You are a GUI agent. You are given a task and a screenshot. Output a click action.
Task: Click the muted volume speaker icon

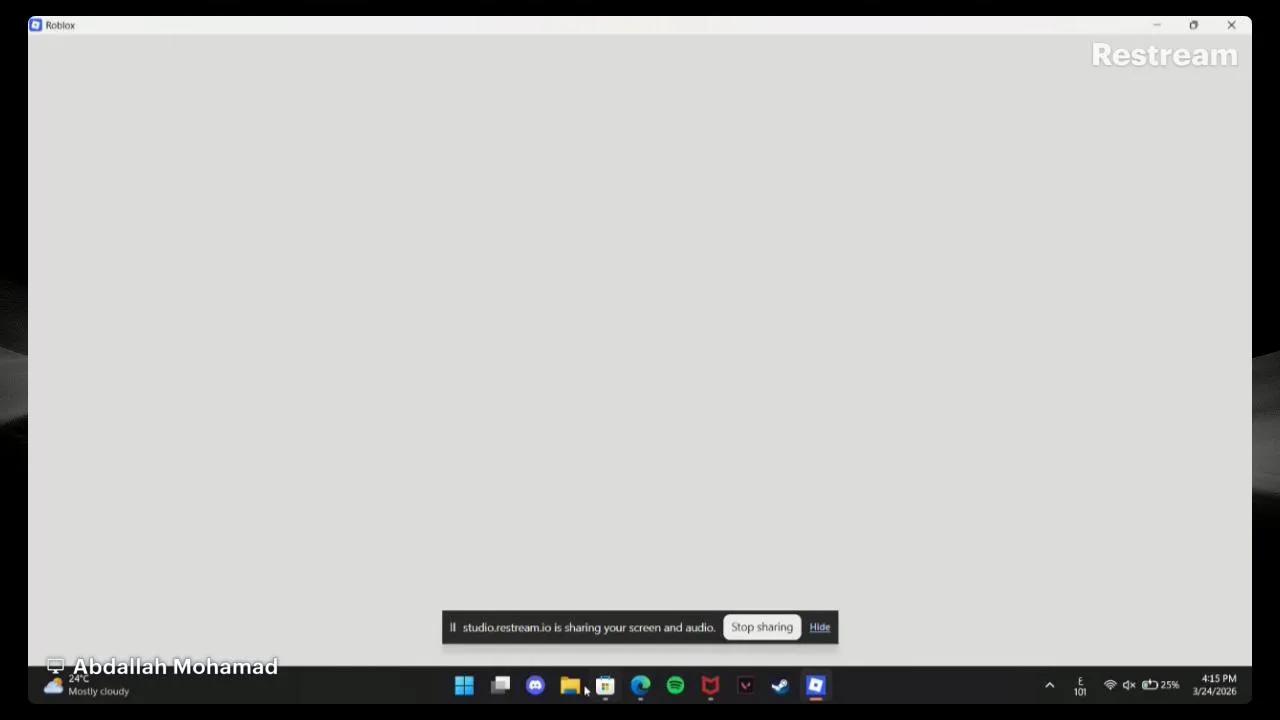(x=1129, y=685)
